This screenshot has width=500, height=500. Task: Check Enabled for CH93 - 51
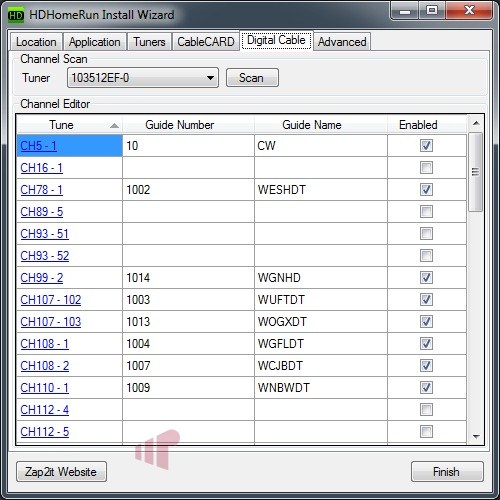(x=426, y=234)
